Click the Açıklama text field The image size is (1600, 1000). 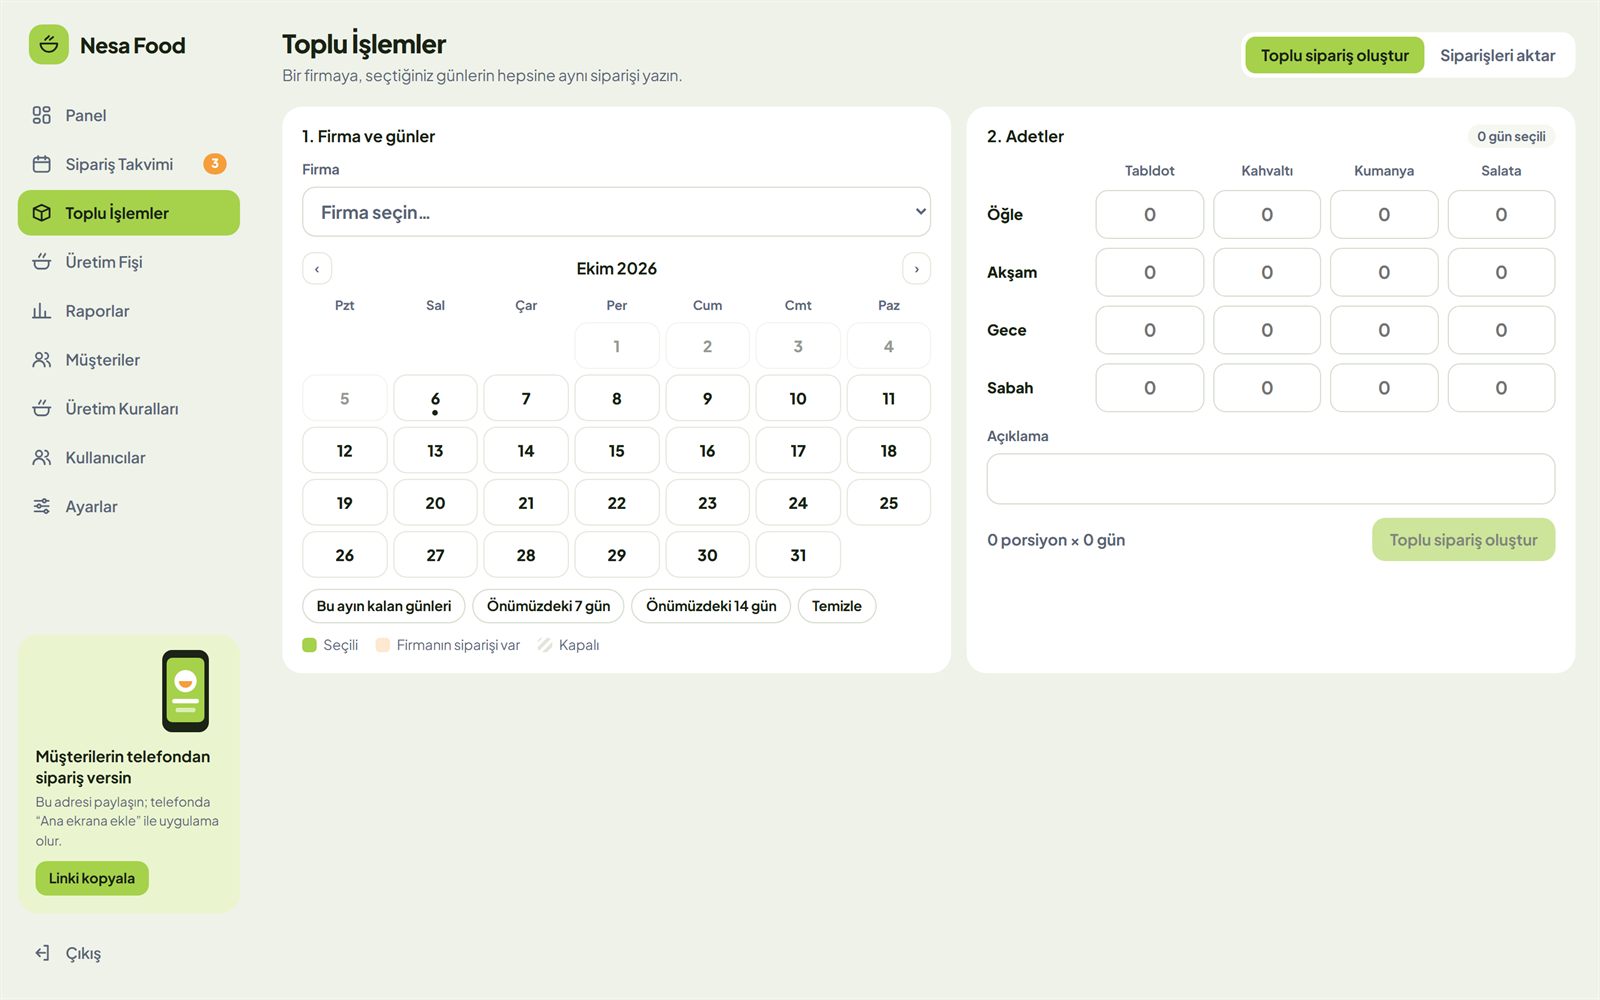[1271, 479]
